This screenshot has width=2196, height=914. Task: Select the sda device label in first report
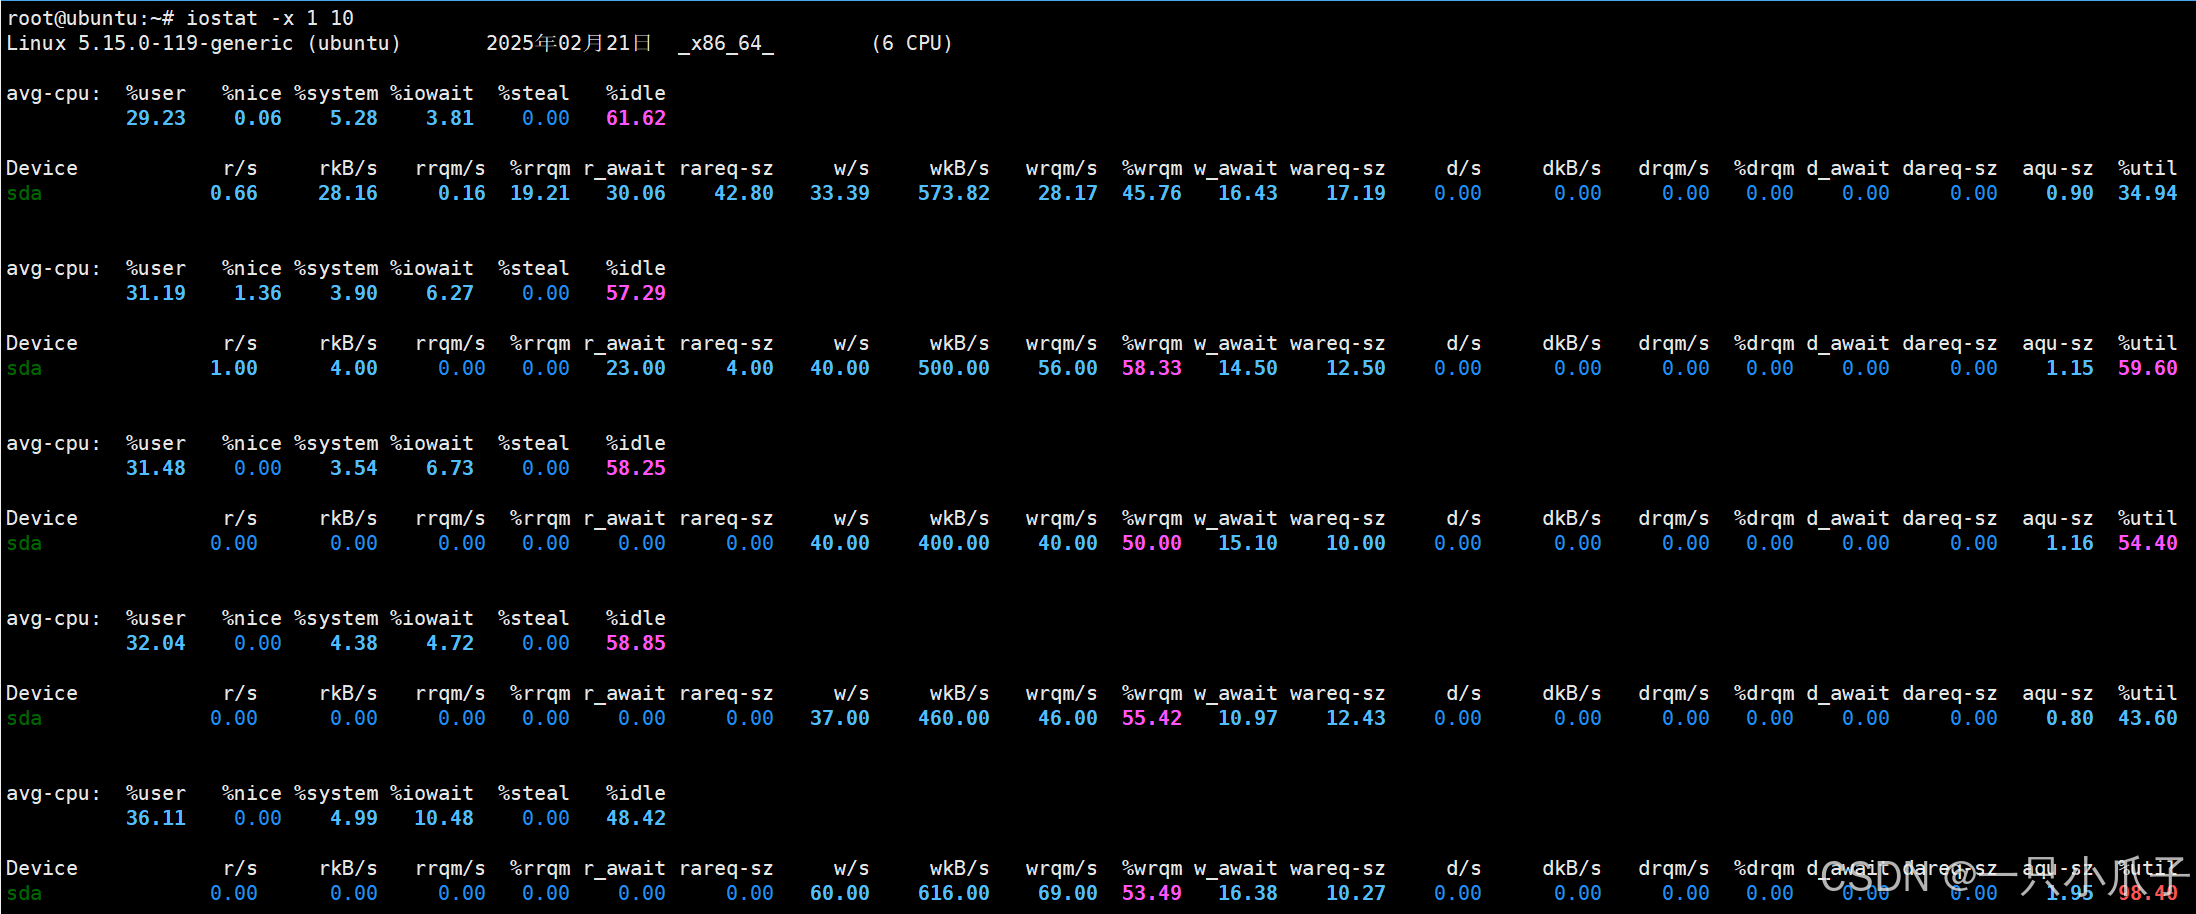(23, 193)
